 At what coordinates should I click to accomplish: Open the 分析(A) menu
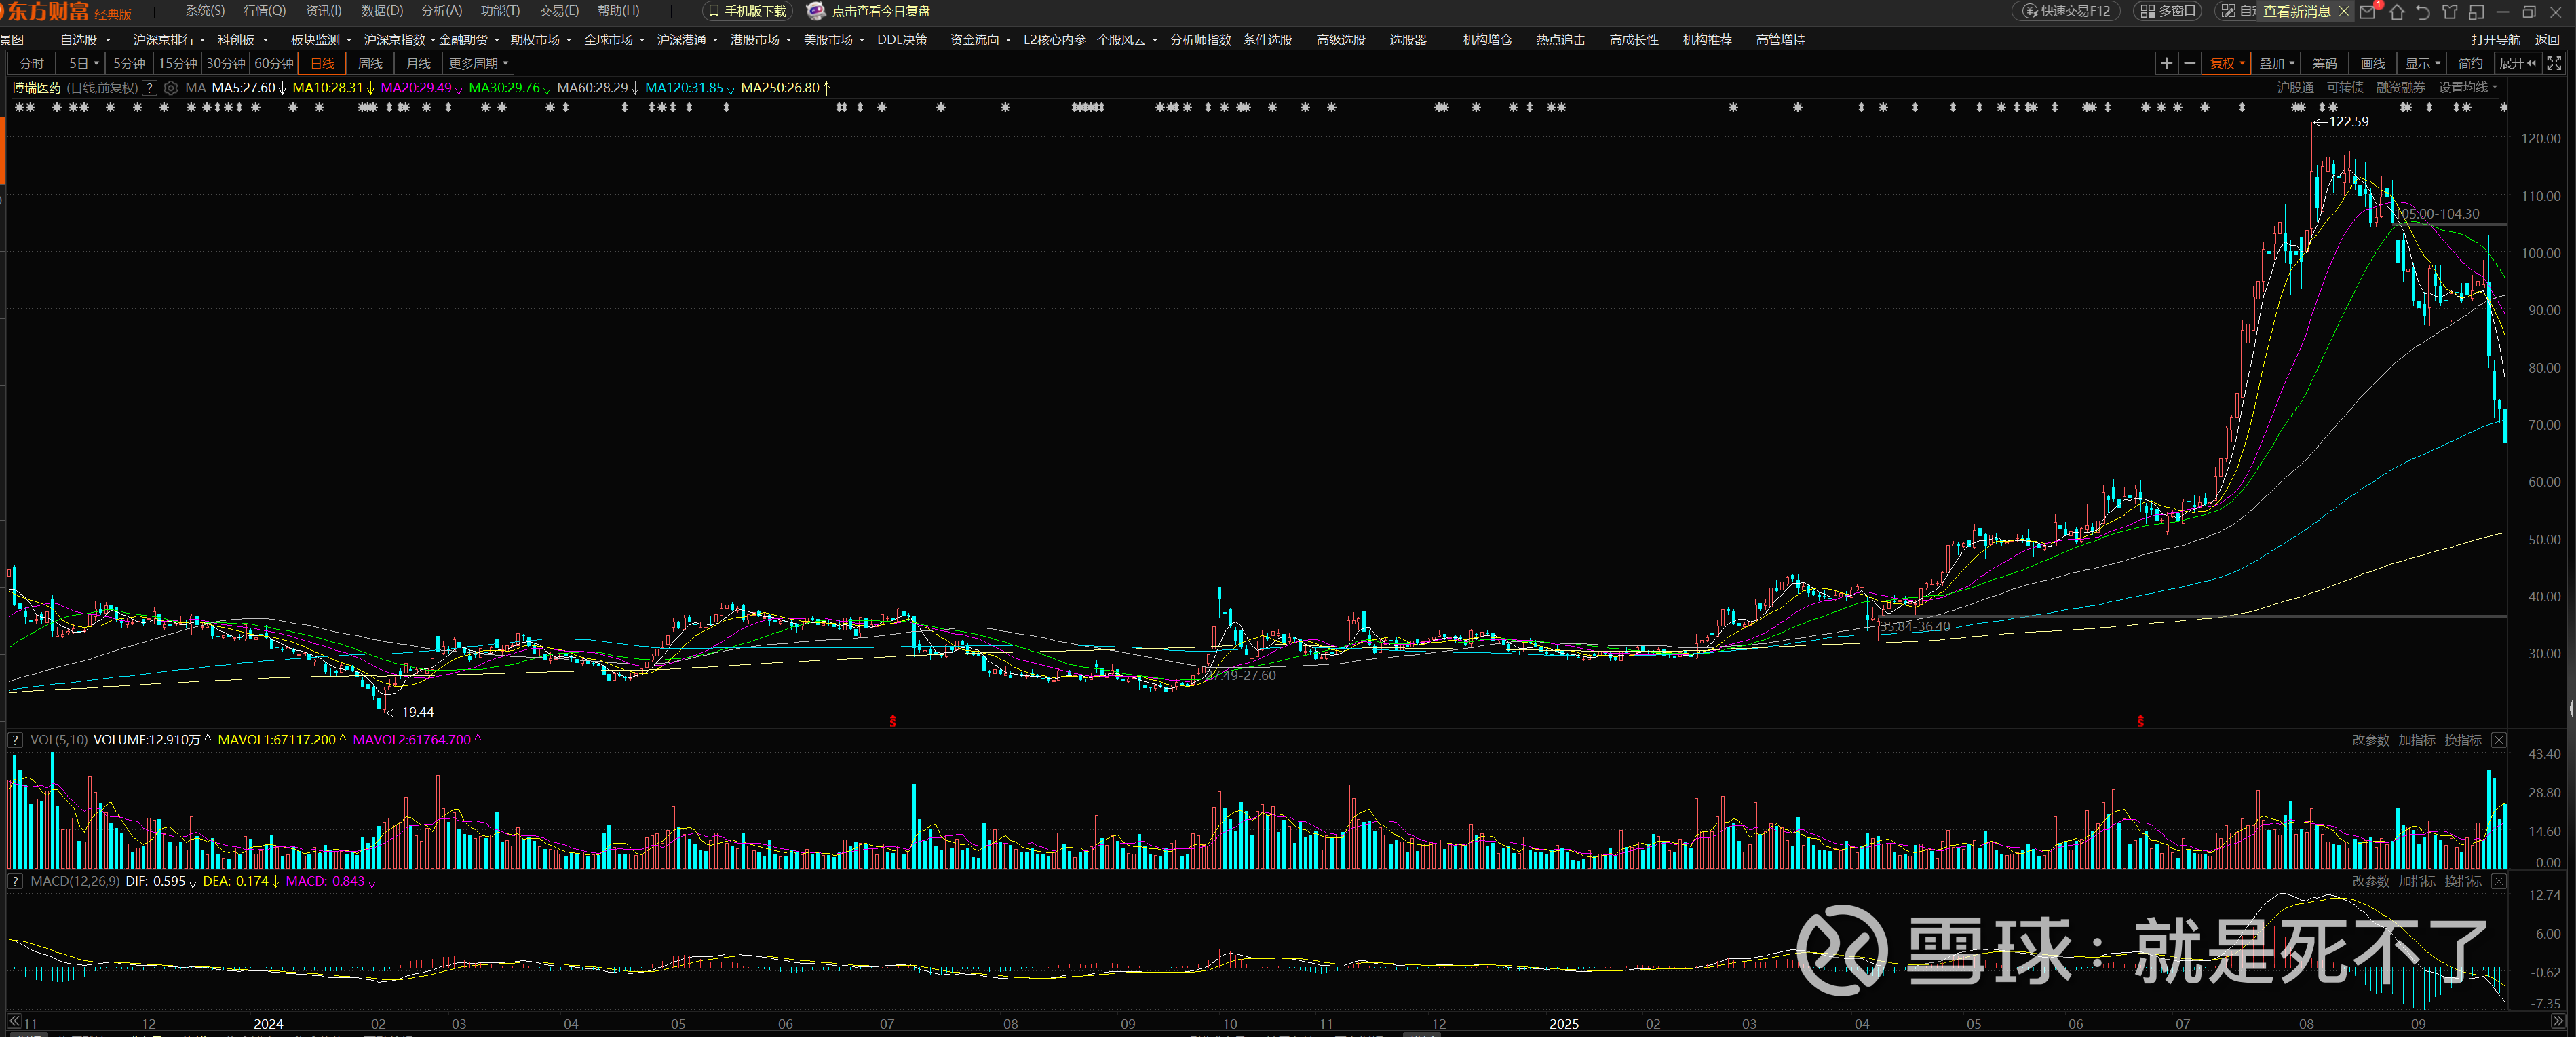pyautogui.click(x=441, y=11)
